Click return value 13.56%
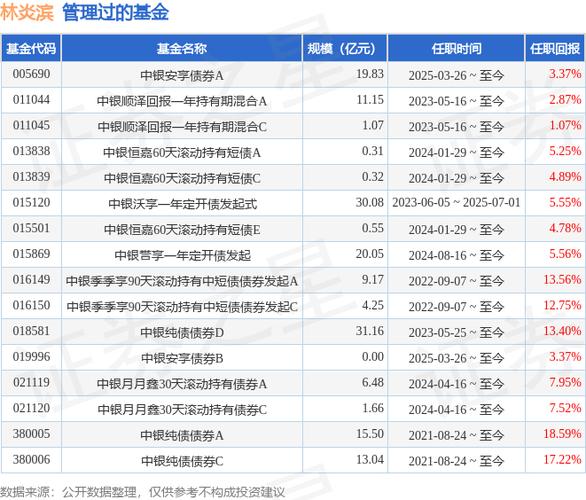The image size is (586, 500). [562, 280]
